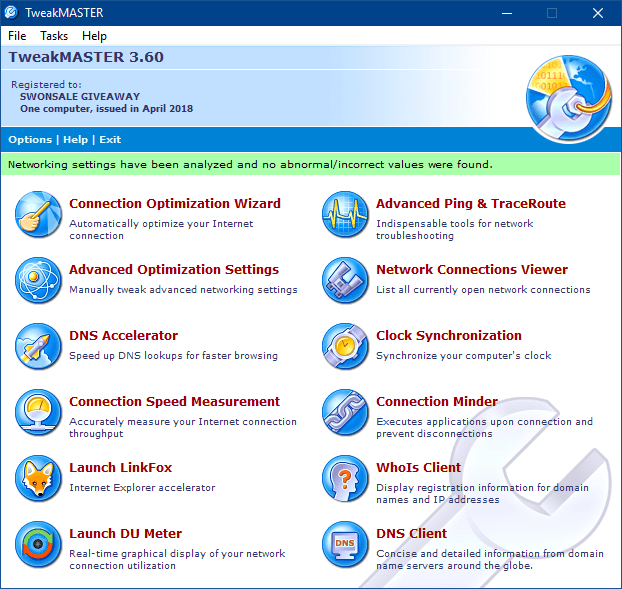Image resolution: width=622 pixels, height=589 pixels.
Task: Click the Options link in blue bar
Action: [30, 140]
